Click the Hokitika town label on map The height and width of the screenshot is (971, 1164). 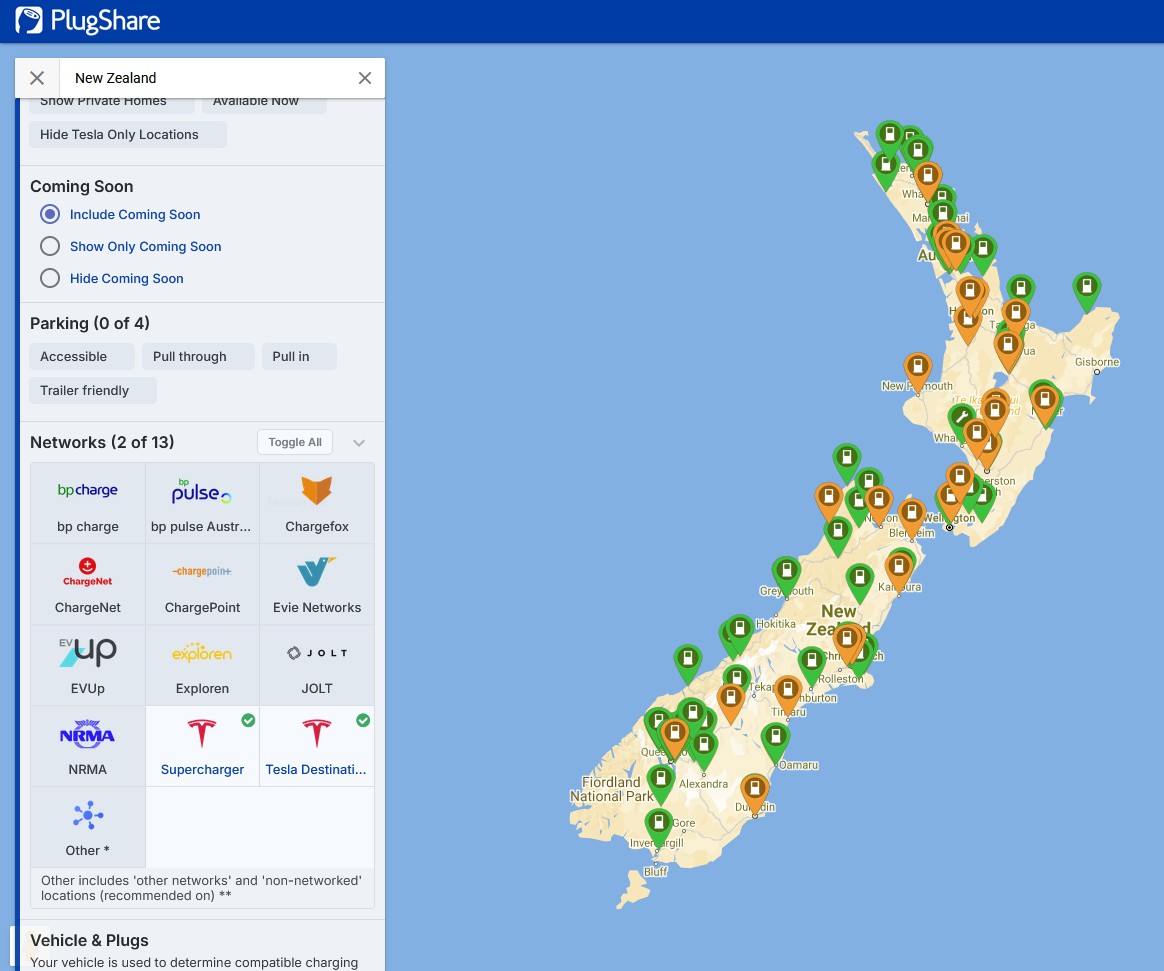coord(776,624)
